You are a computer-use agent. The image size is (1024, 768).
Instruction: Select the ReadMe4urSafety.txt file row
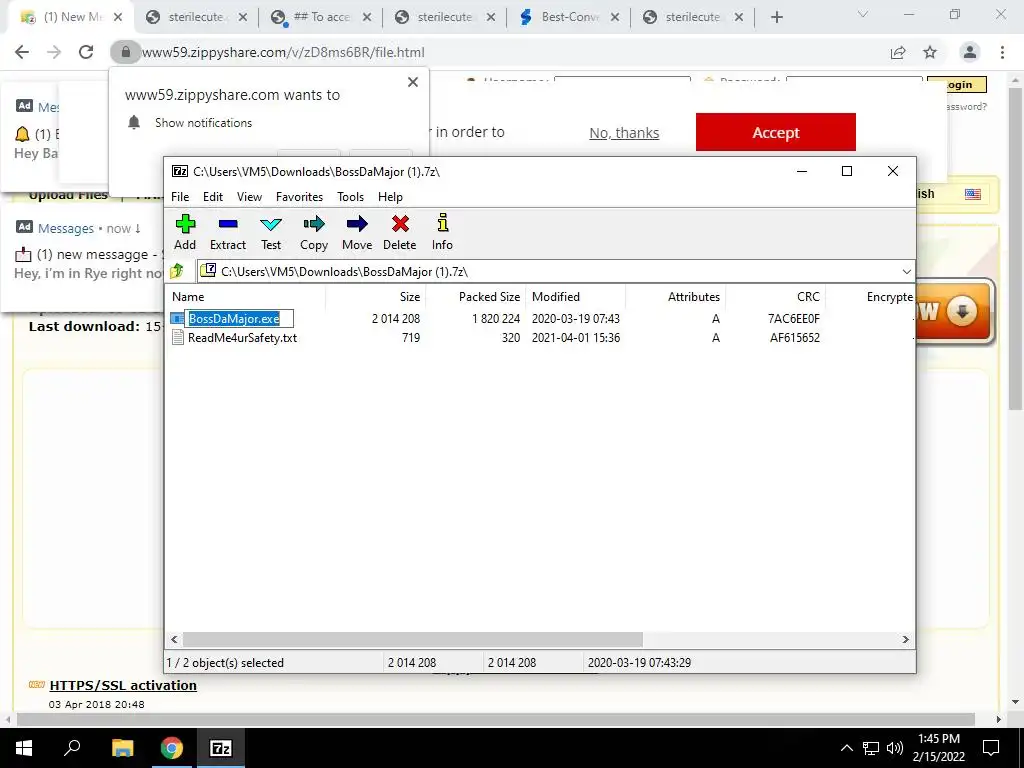pyautogui.click(x=539, y=338)
